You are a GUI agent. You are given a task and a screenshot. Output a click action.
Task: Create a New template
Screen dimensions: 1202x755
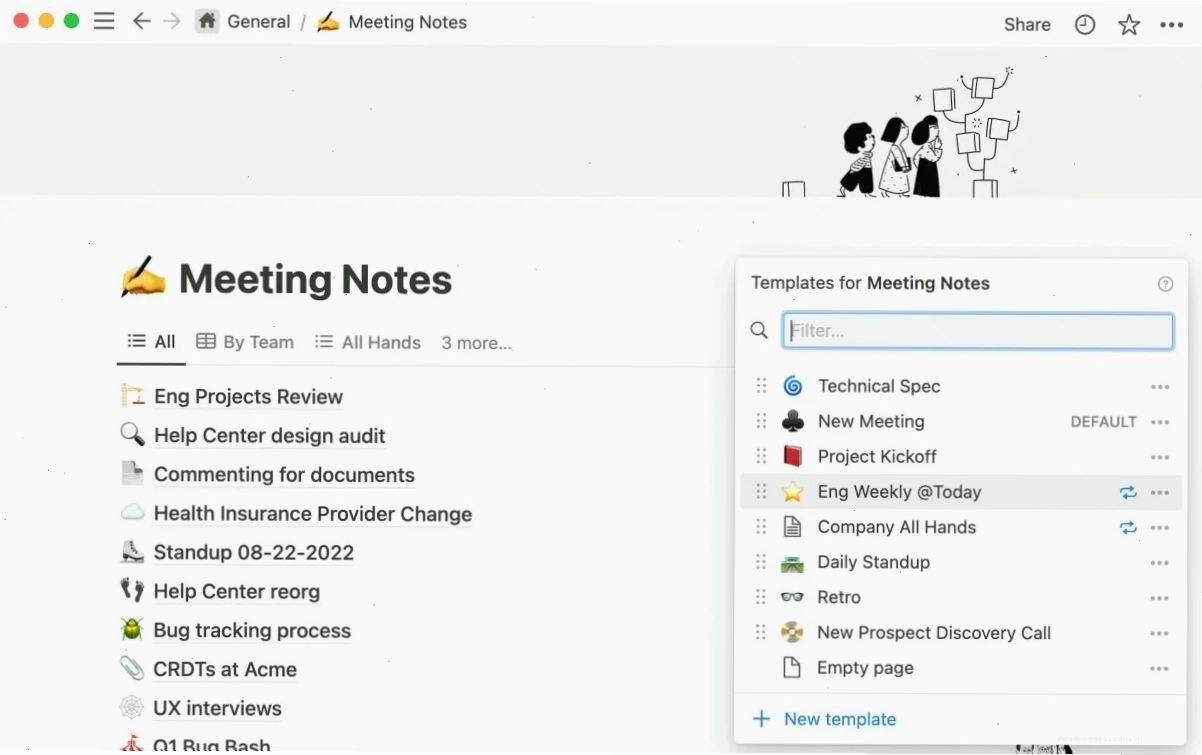[825, 719]
